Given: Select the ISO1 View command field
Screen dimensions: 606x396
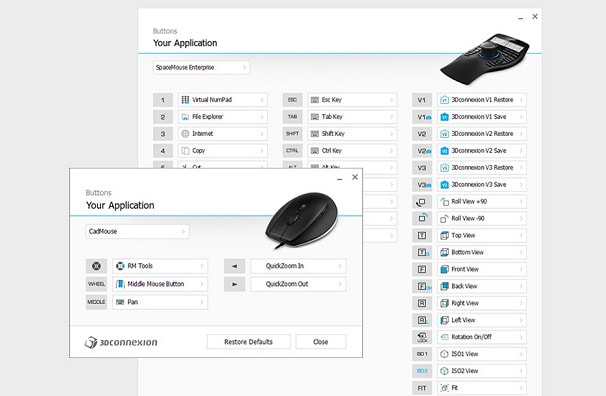Looking at the screenshot, I should 482,354.
